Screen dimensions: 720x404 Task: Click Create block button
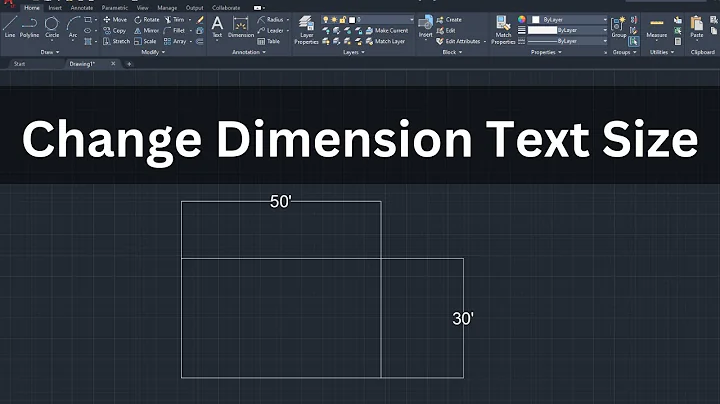(x=449, y=20)
